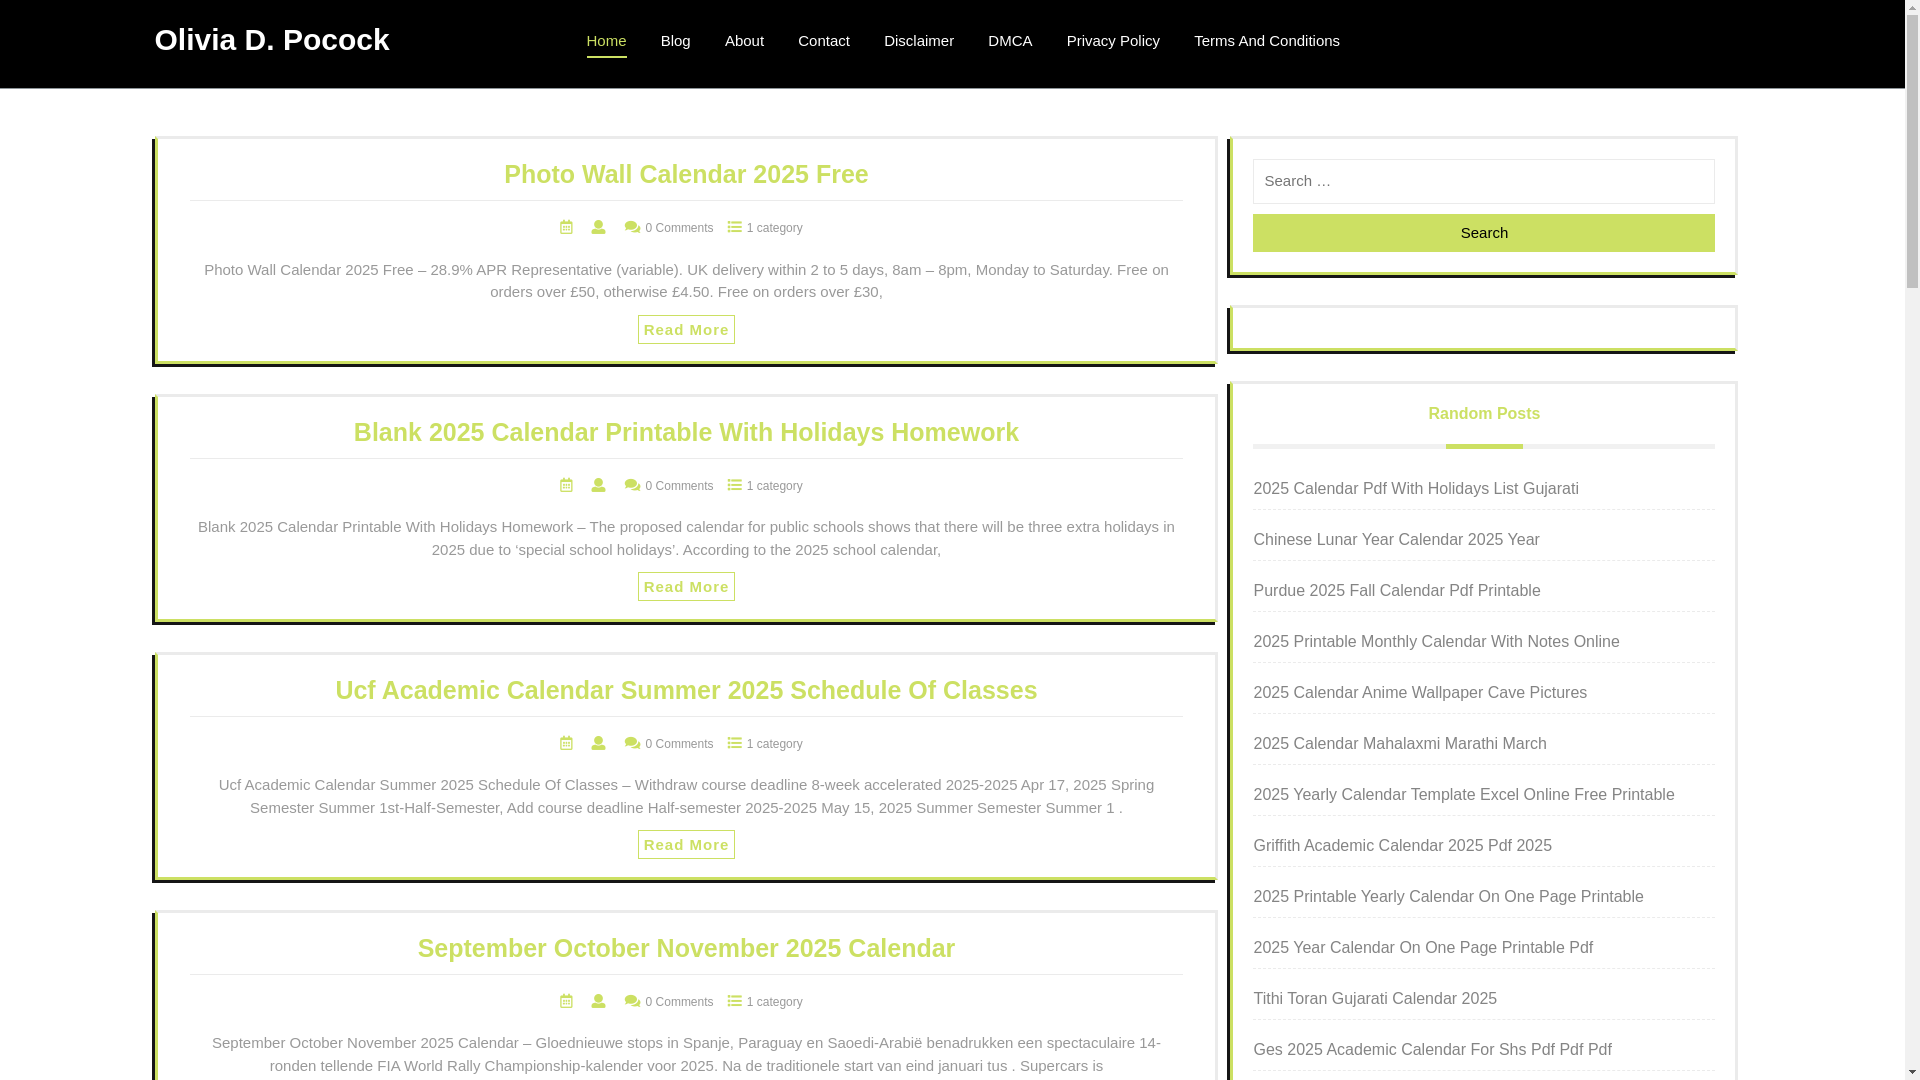Viewport: 1920px width, 1080px height.
Task: Open Photo Wall Calendar 2025 Free post title
Action: point(686,174)
